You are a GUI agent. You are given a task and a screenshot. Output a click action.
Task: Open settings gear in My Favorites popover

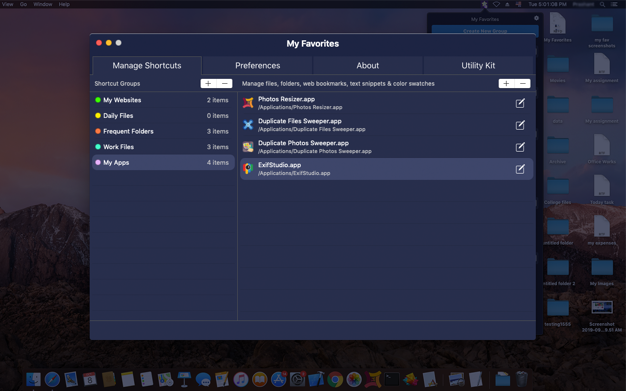pos(536,18)
